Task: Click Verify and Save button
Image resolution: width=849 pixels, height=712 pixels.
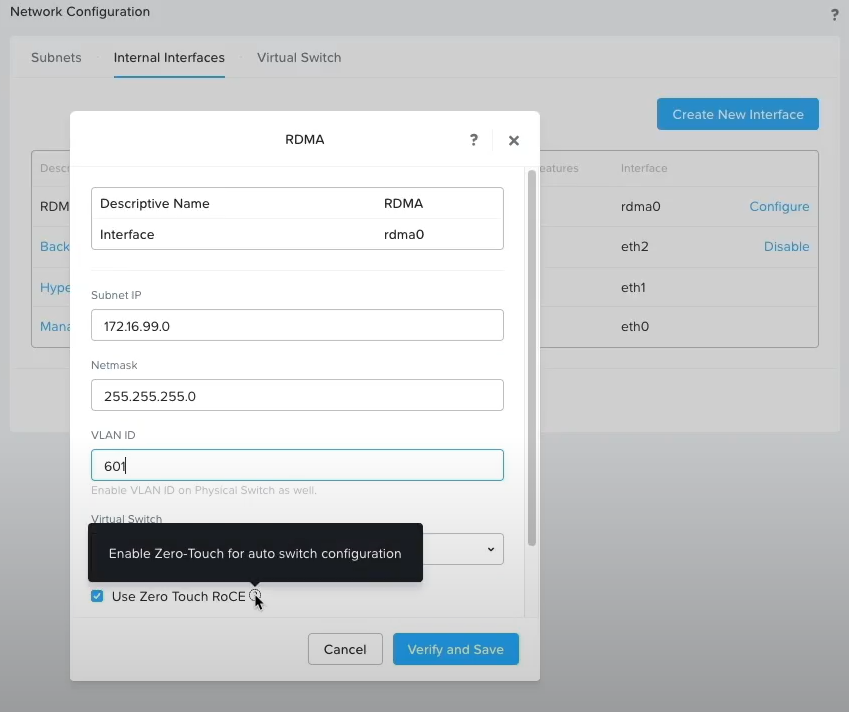Action: [x=455, y=649]
